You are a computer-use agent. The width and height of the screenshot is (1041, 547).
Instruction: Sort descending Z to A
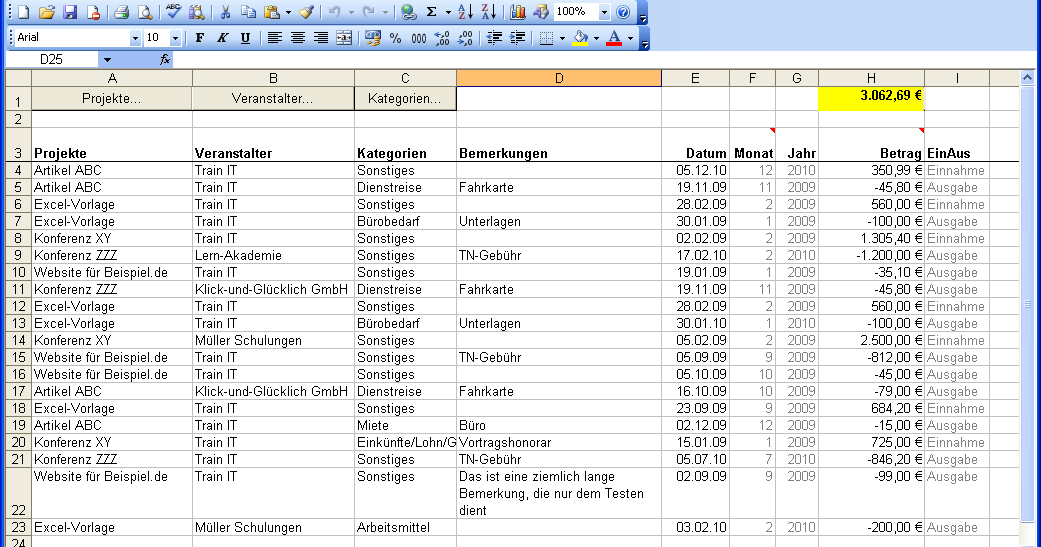coord(489,12)
